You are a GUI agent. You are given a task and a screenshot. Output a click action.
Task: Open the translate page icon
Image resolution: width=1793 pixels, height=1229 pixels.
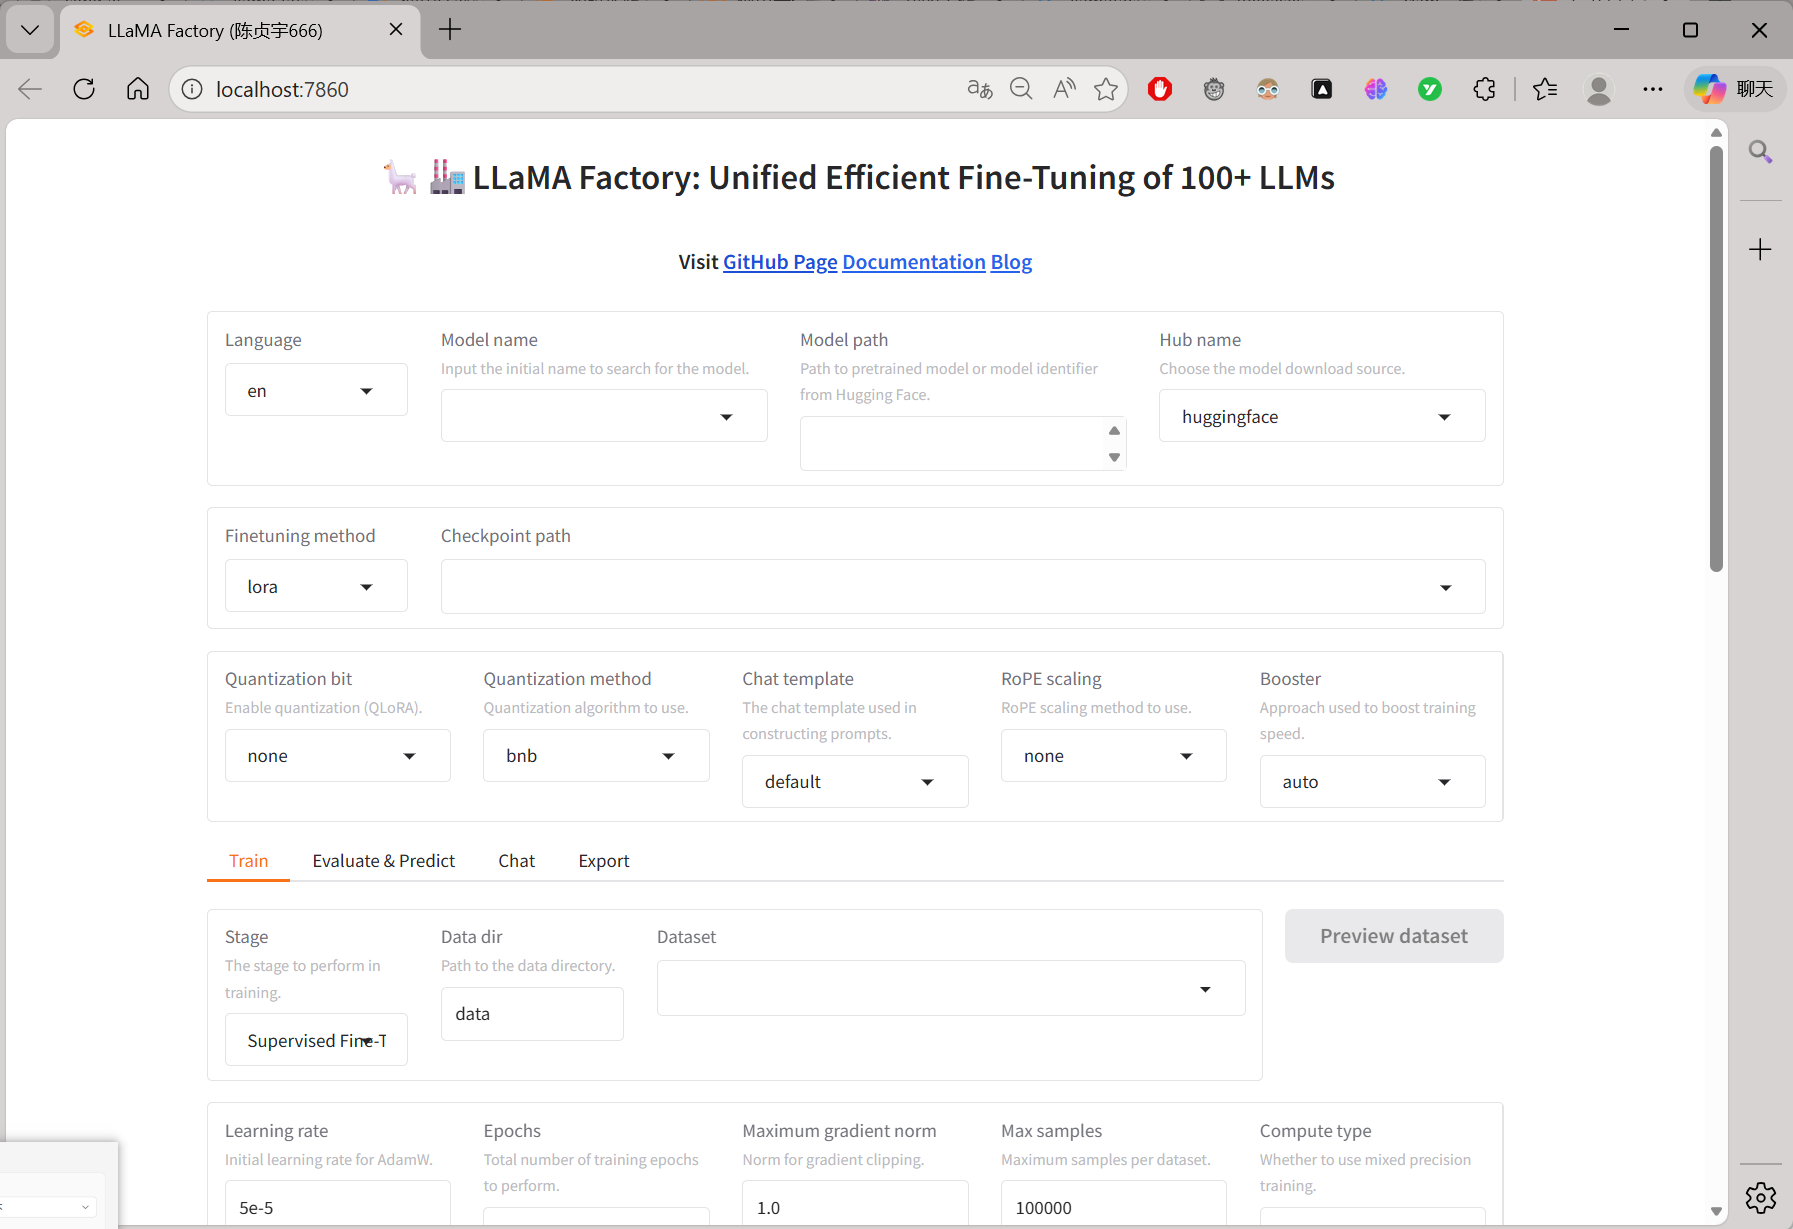pyautogui.click(x=980, y=89)
